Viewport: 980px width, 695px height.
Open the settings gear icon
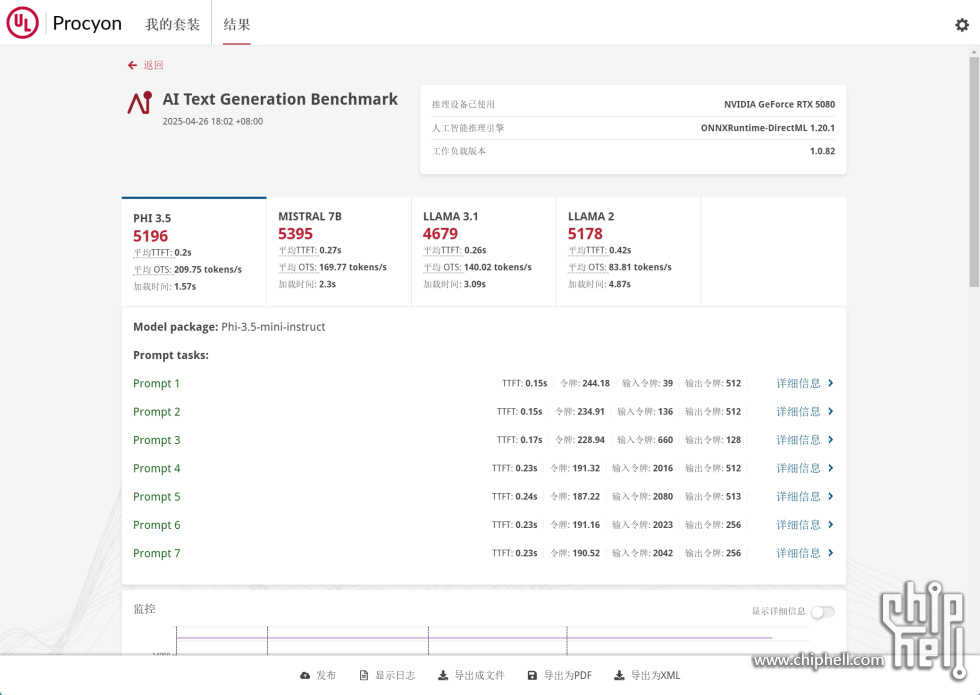[962, 25]
